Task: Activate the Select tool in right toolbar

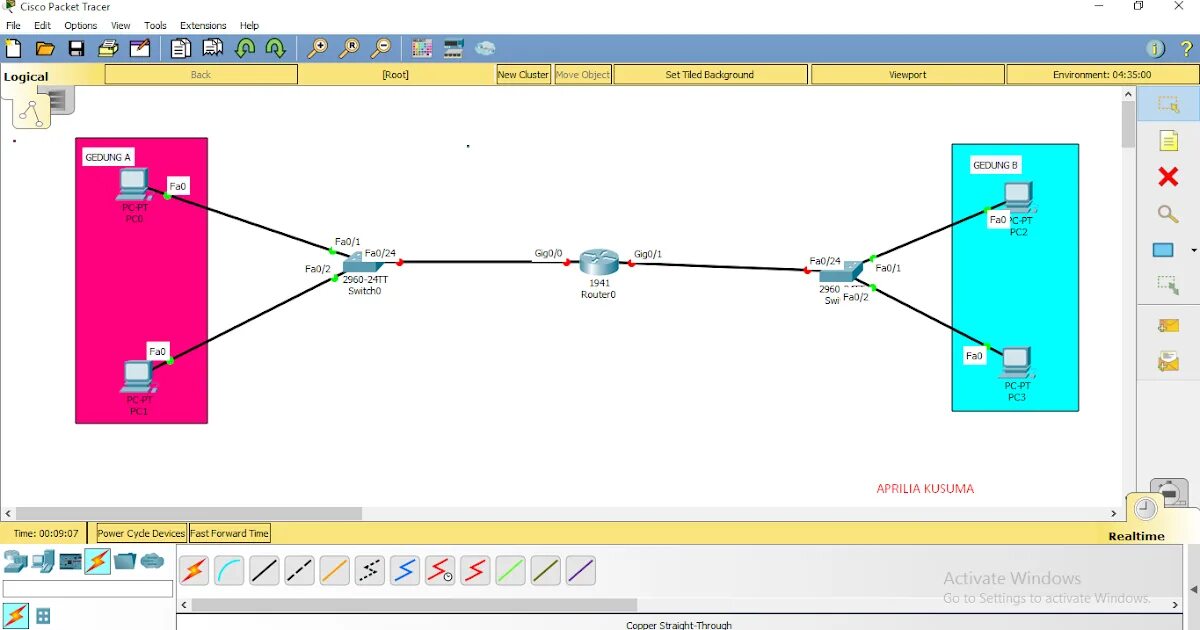Action: [1168, 104]
